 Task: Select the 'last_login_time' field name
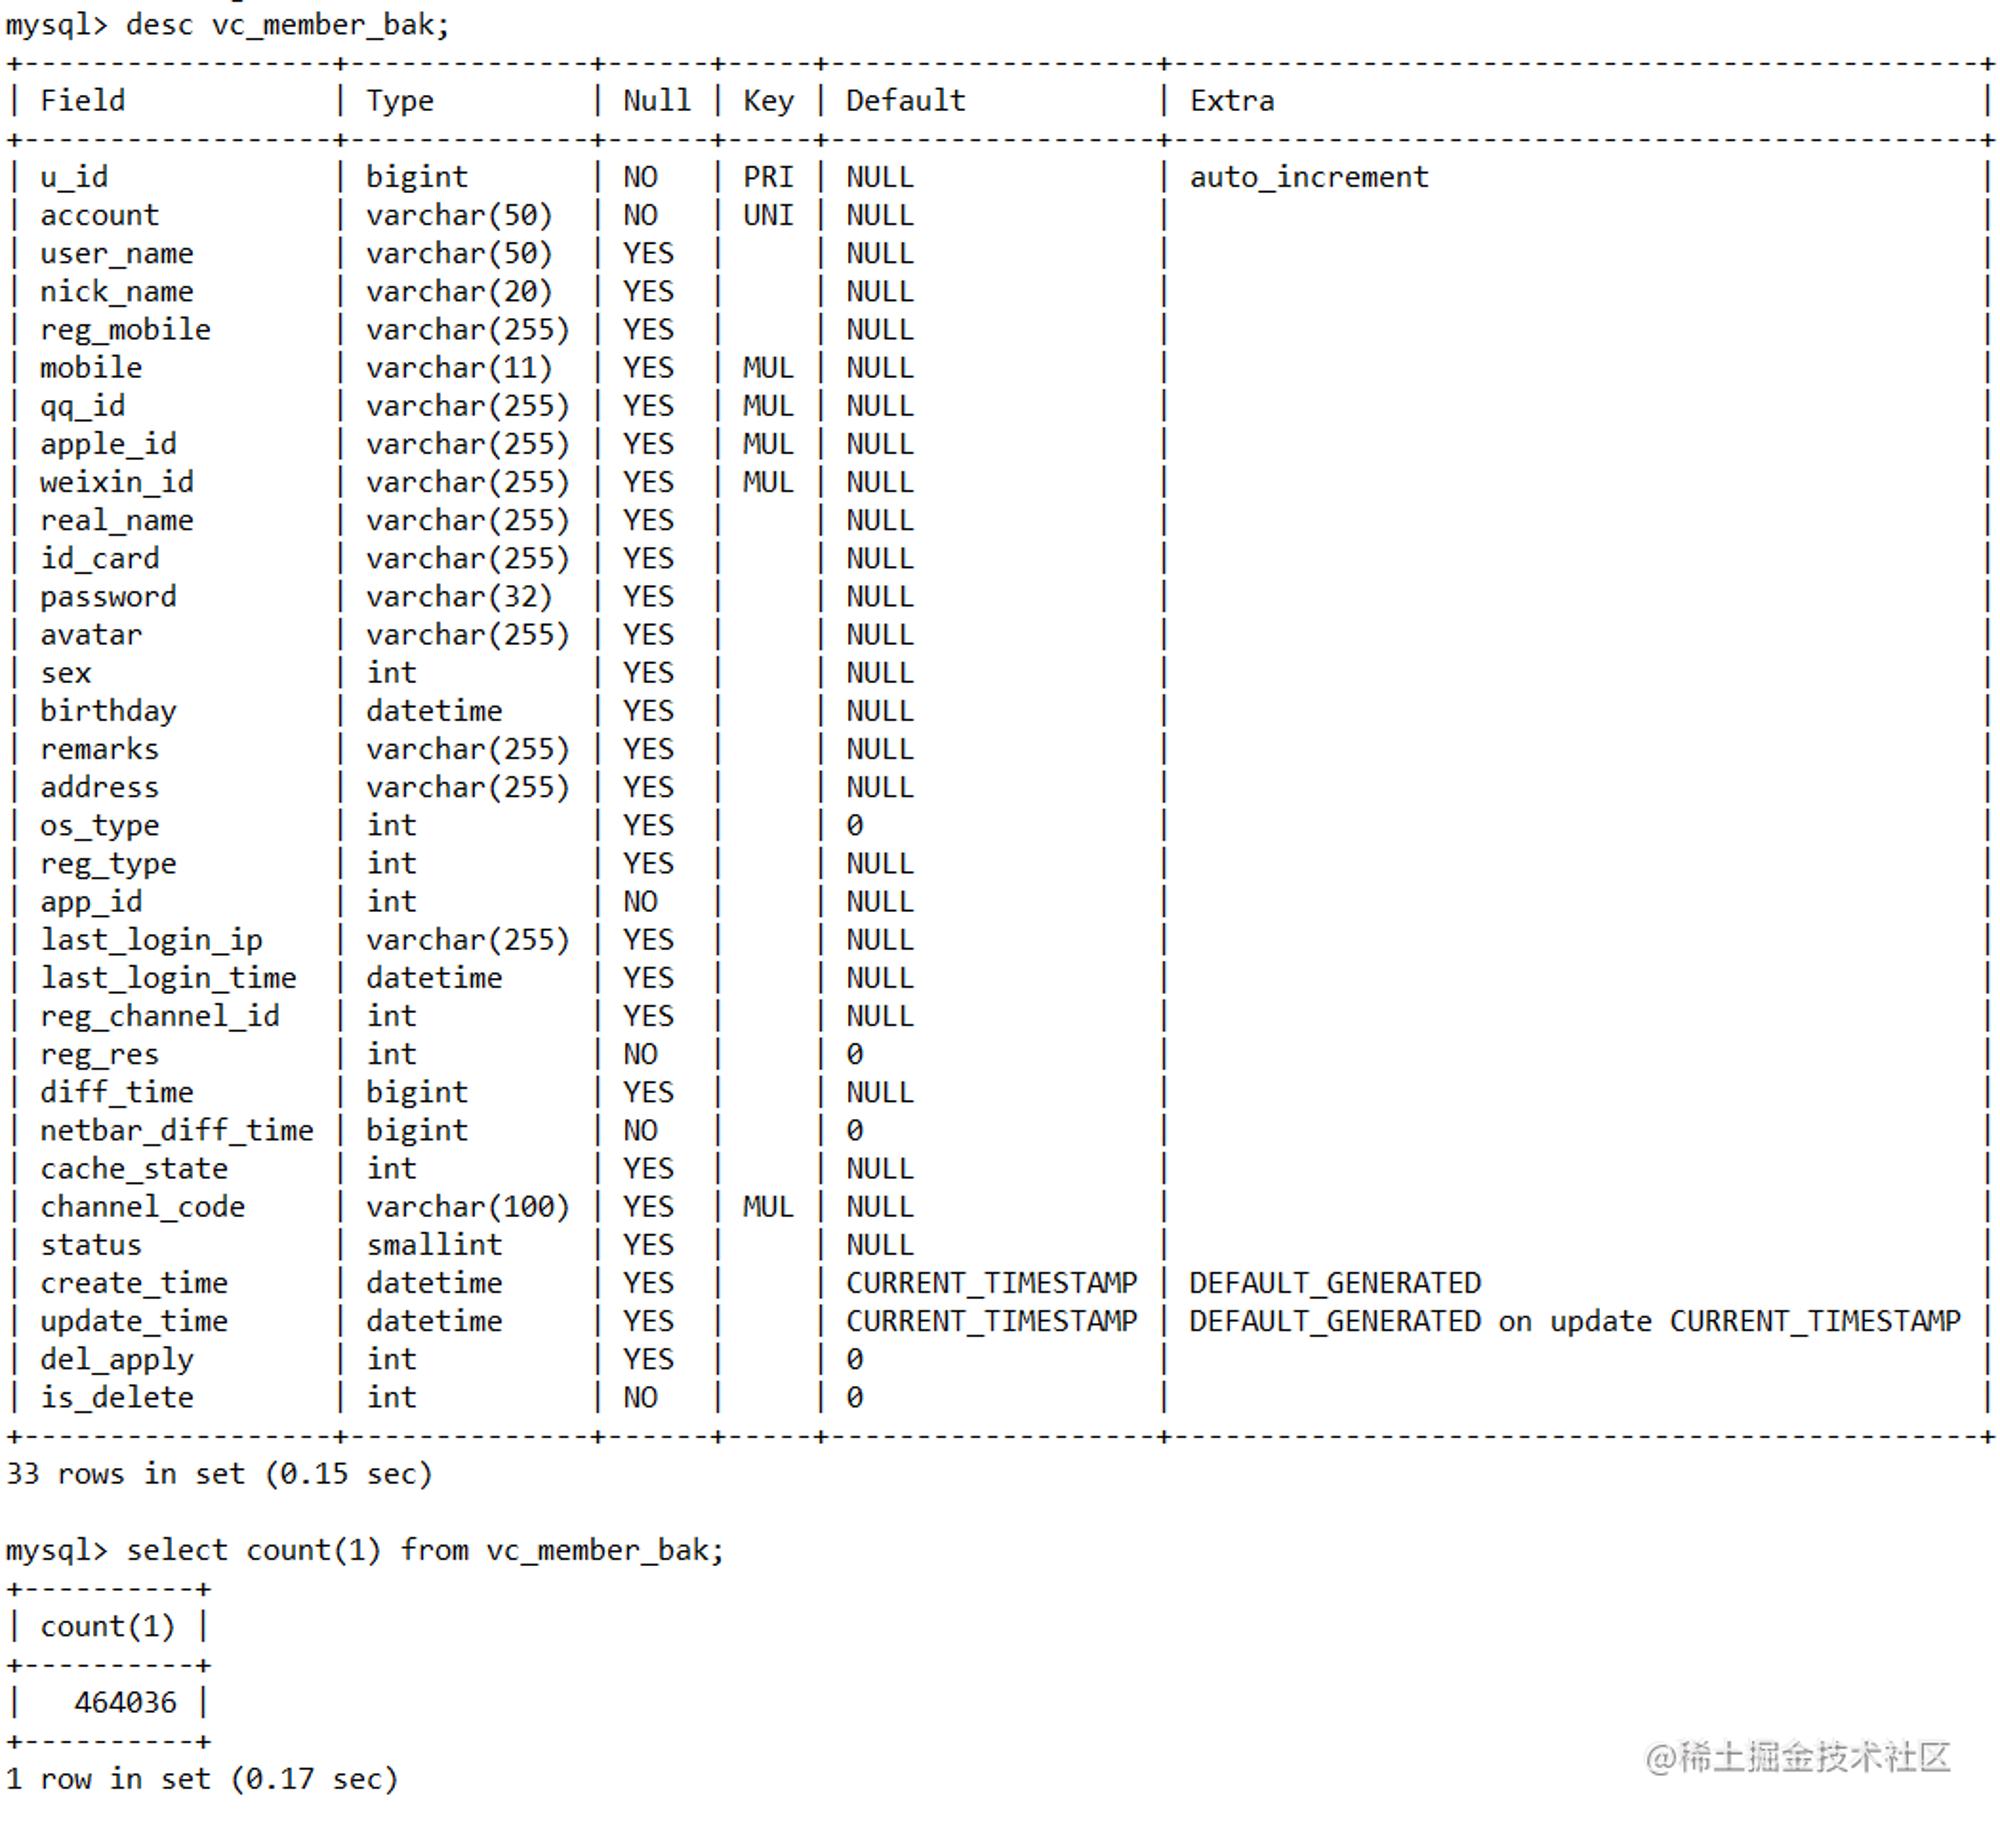(x=169, y=978)
